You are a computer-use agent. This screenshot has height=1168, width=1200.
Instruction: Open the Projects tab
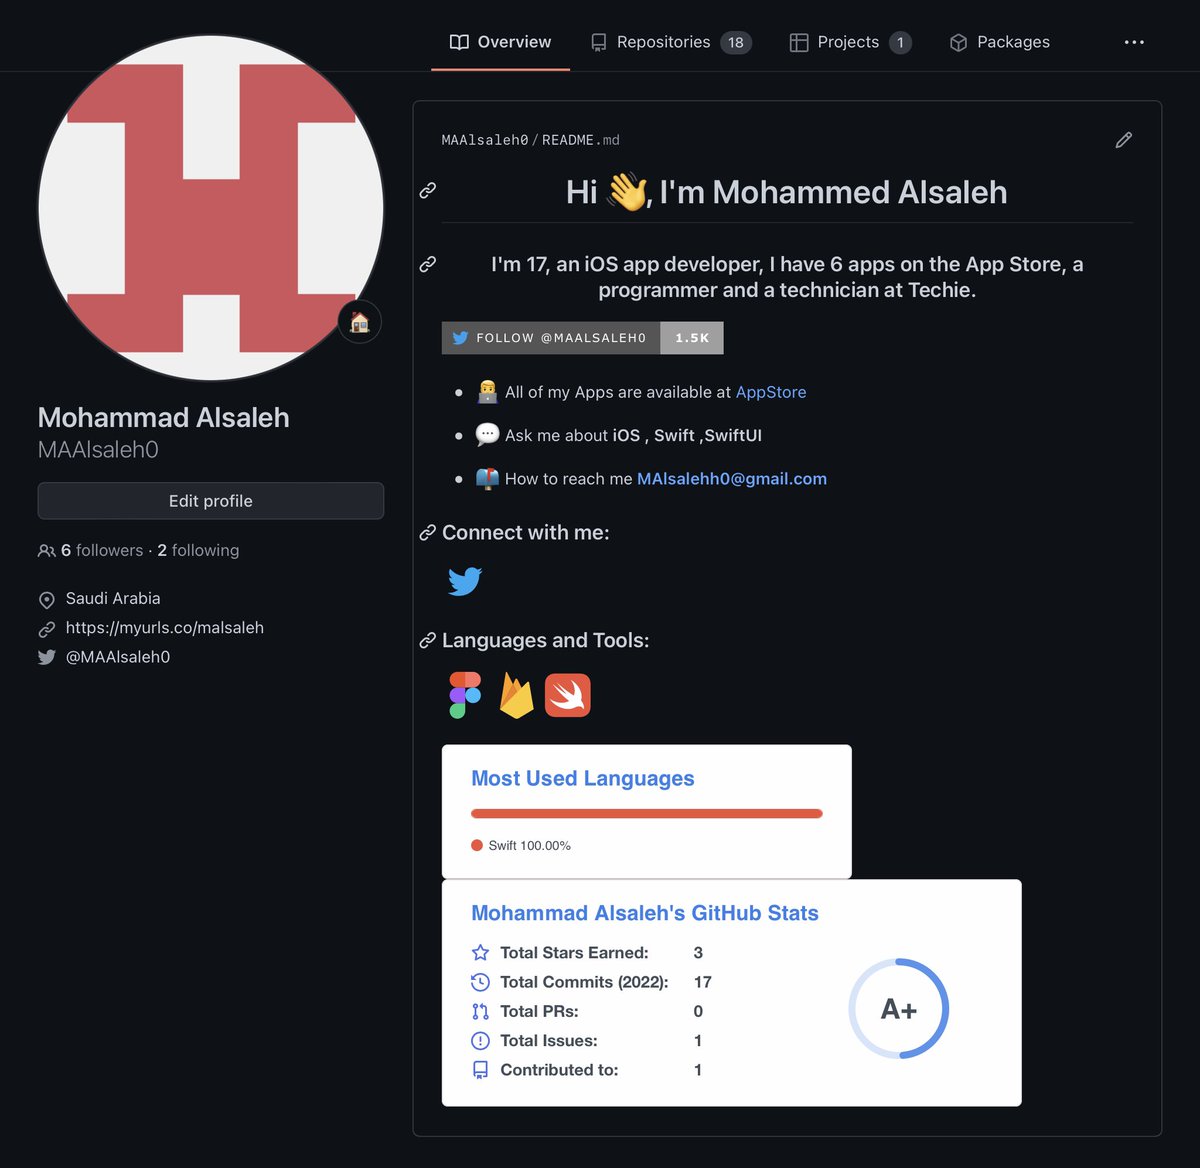(850, 42)
